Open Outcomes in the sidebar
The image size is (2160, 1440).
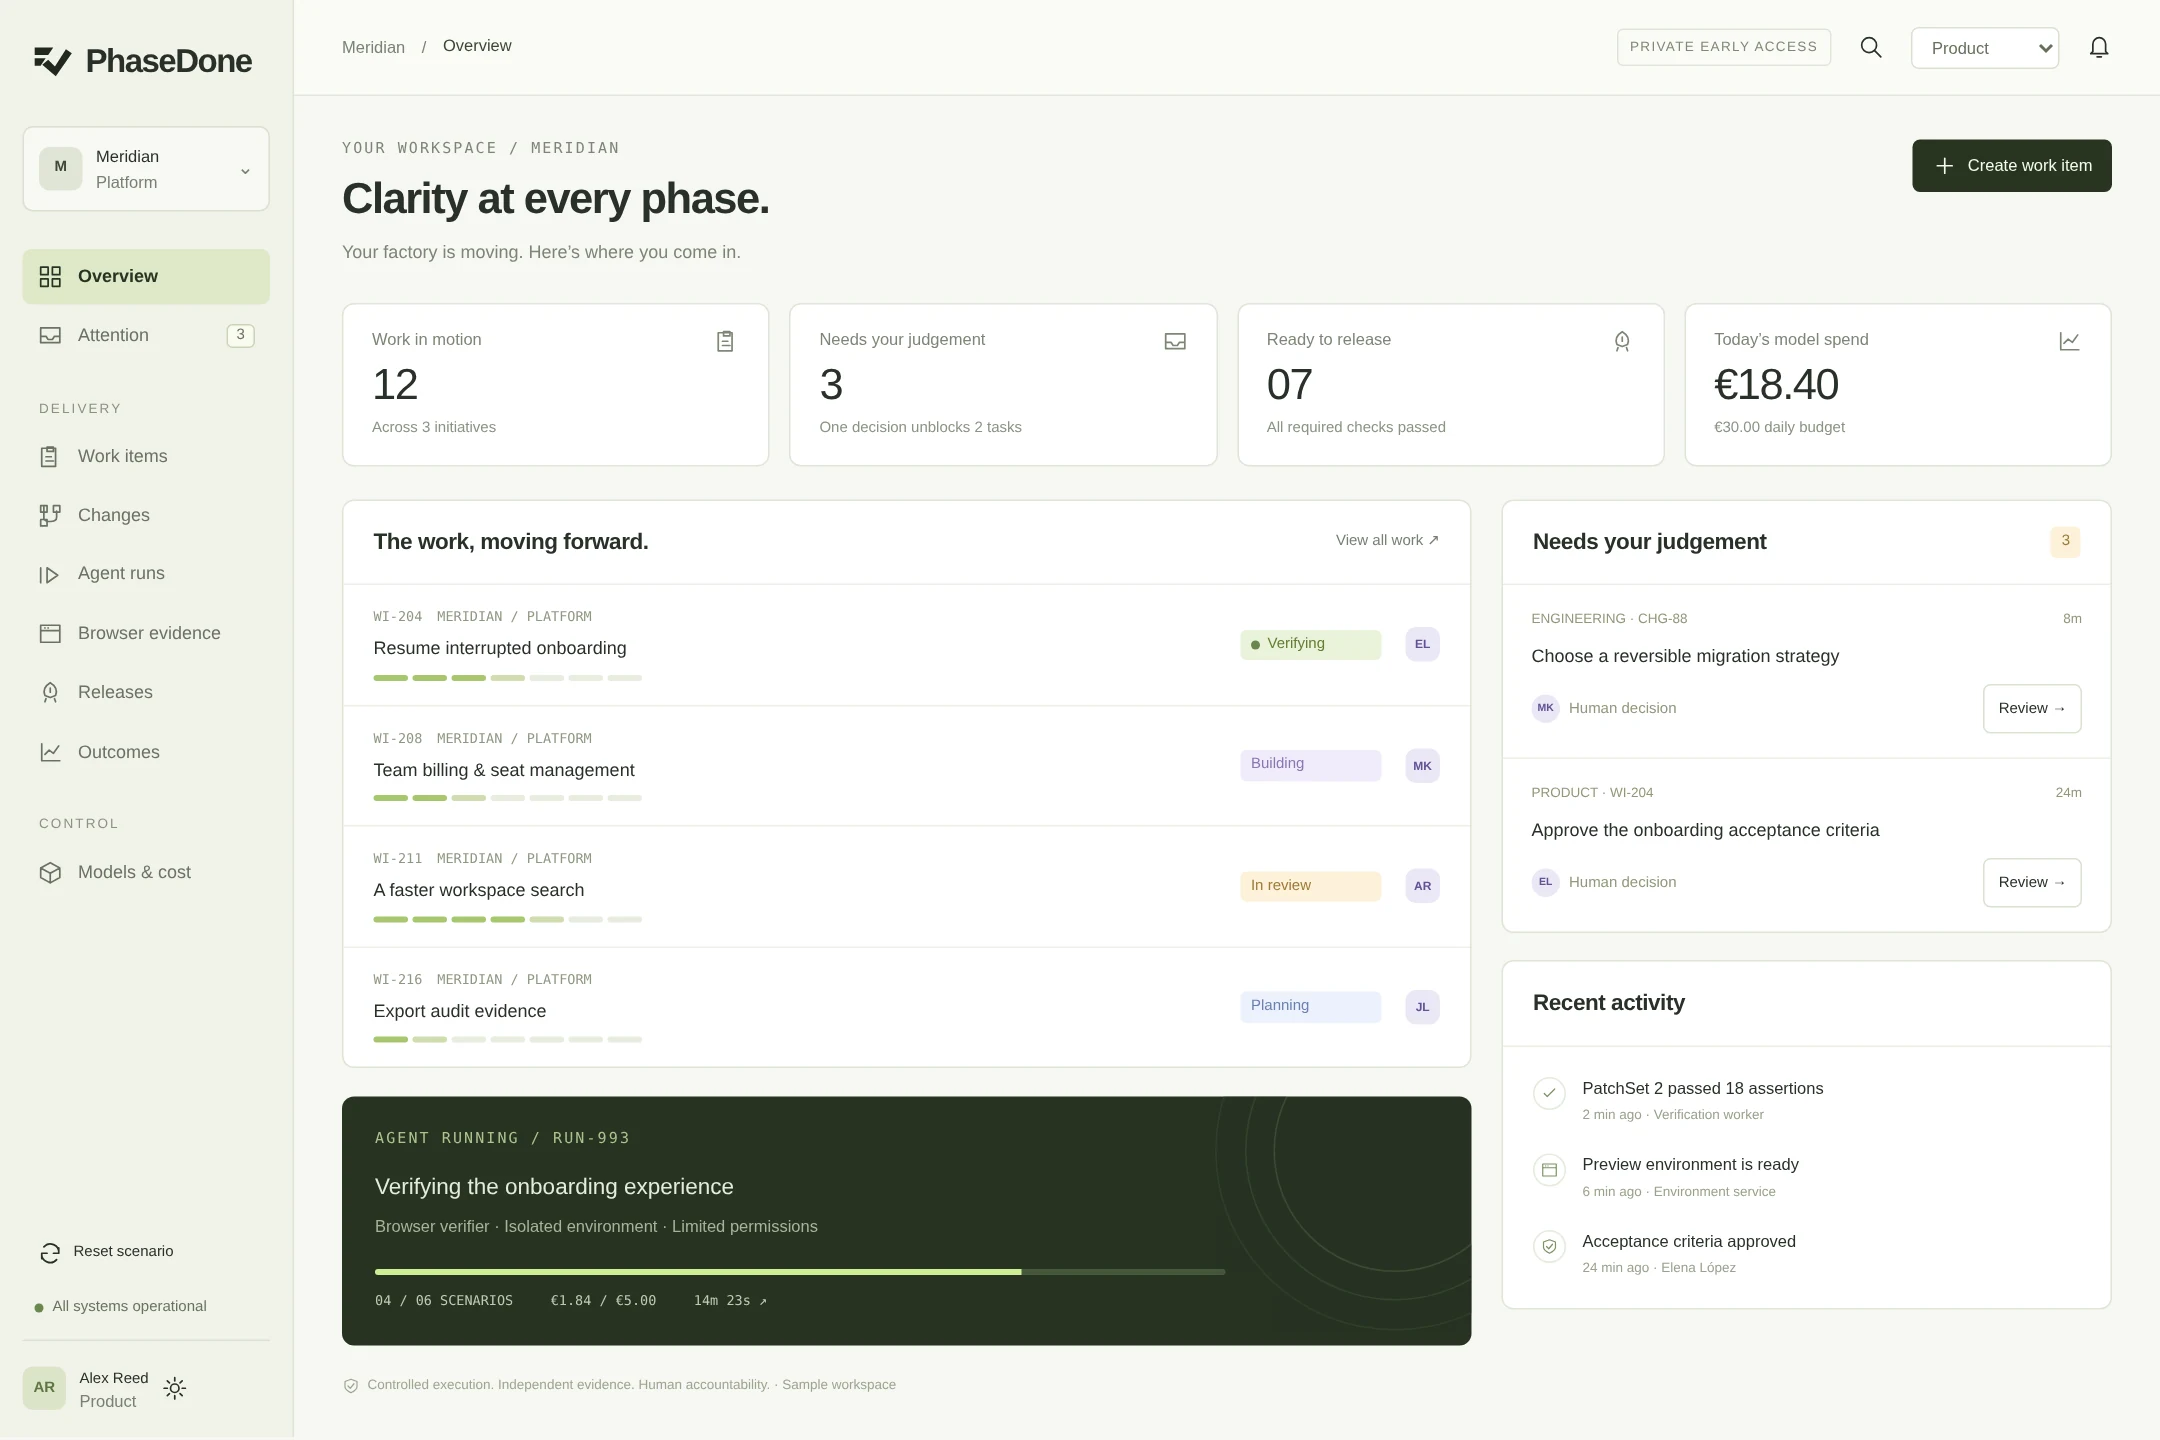click(146, 752)
